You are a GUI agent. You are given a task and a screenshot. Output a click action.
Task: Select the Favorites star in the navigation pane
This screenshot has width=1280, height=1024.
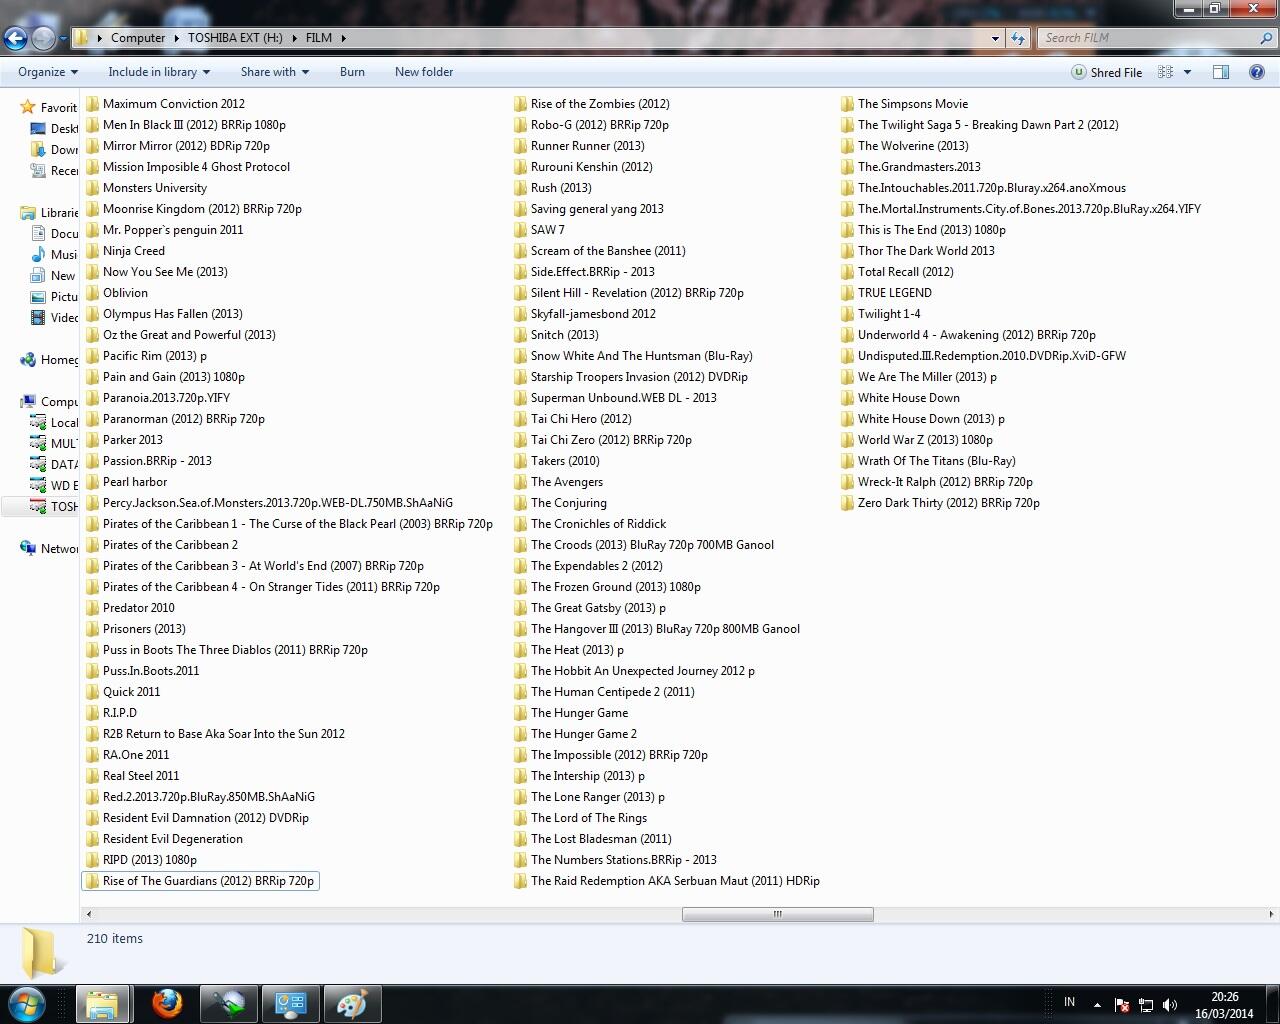pos(28,107)
